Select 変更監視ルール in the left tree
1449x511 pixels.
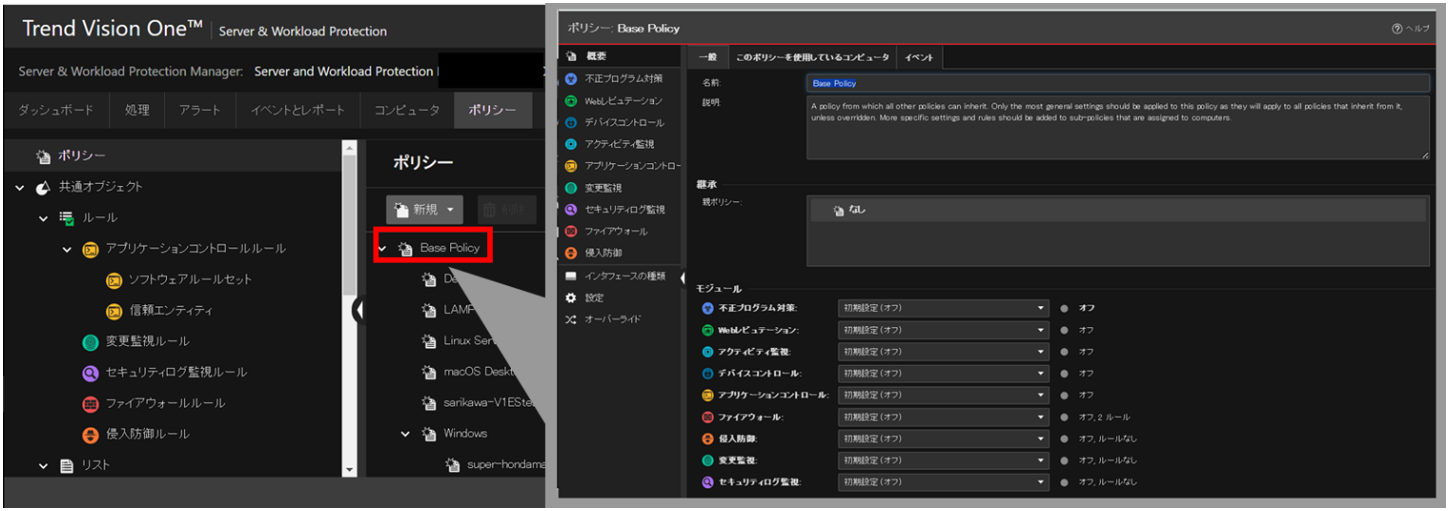[147, 341]
